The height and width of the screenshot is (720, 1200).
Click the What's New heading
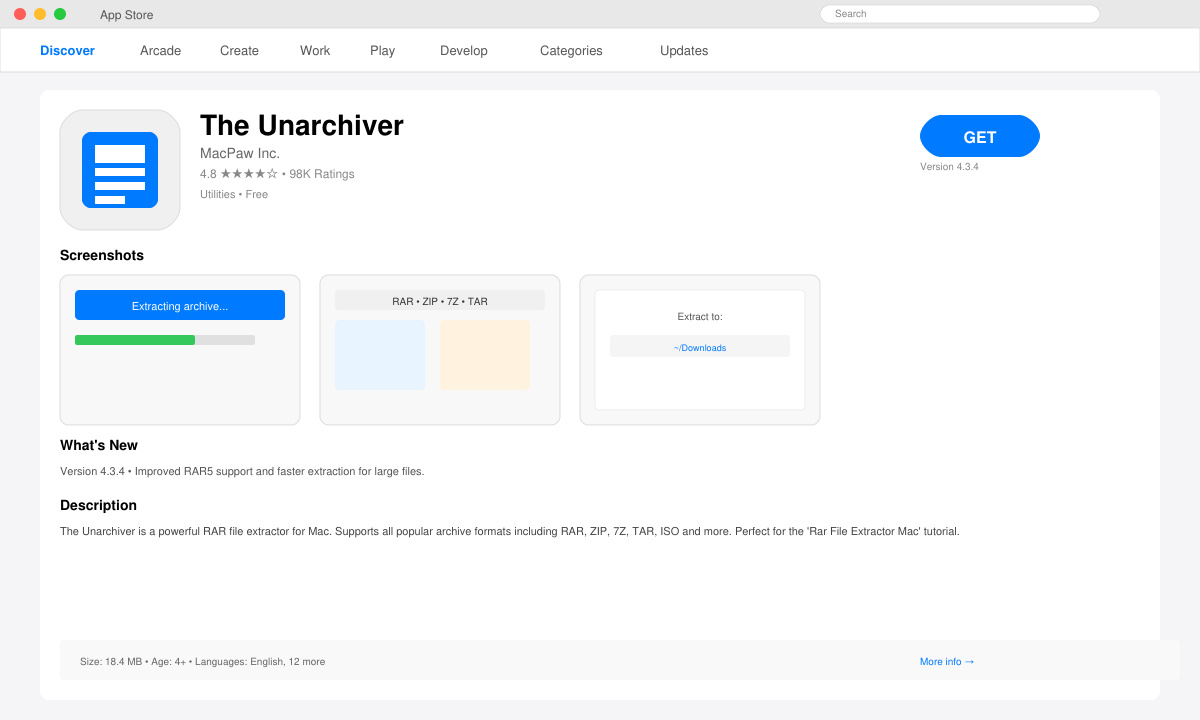pyautogui.click(x=99, y=445)
